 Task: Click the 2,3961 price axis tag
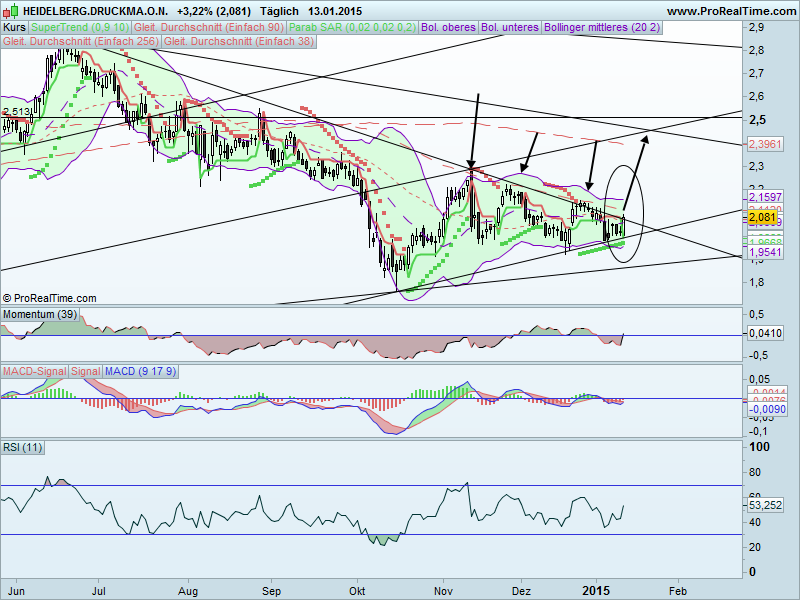[765, 144]
